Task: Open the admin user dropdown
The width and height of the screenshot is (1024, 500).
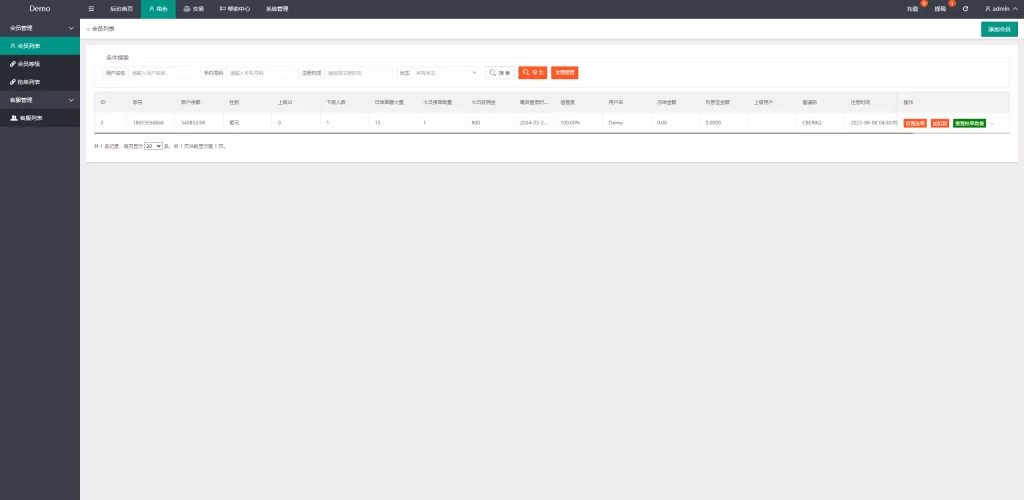Action: point(1000,8)
